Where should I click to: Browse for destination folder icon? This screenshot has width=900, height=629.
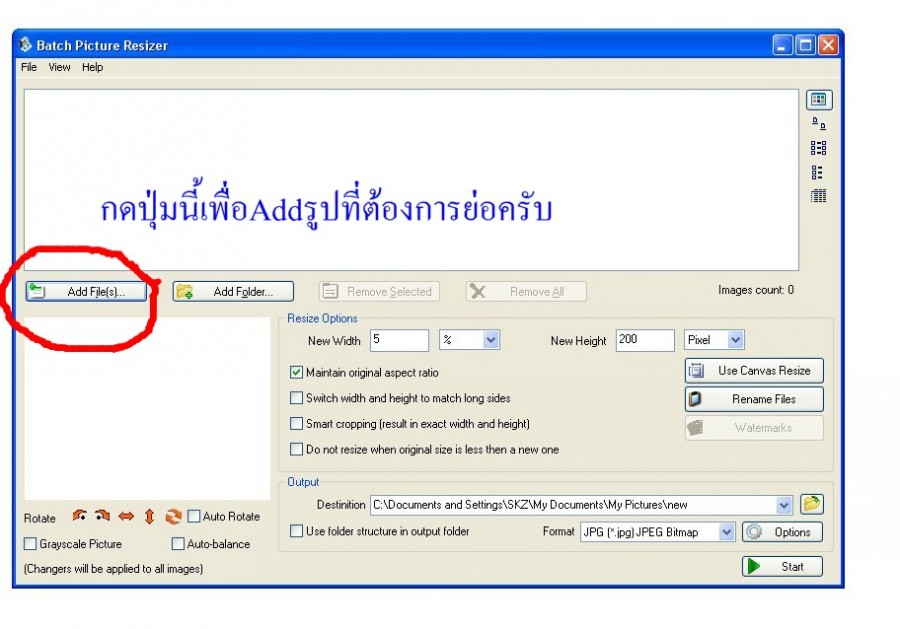[812, 504]
